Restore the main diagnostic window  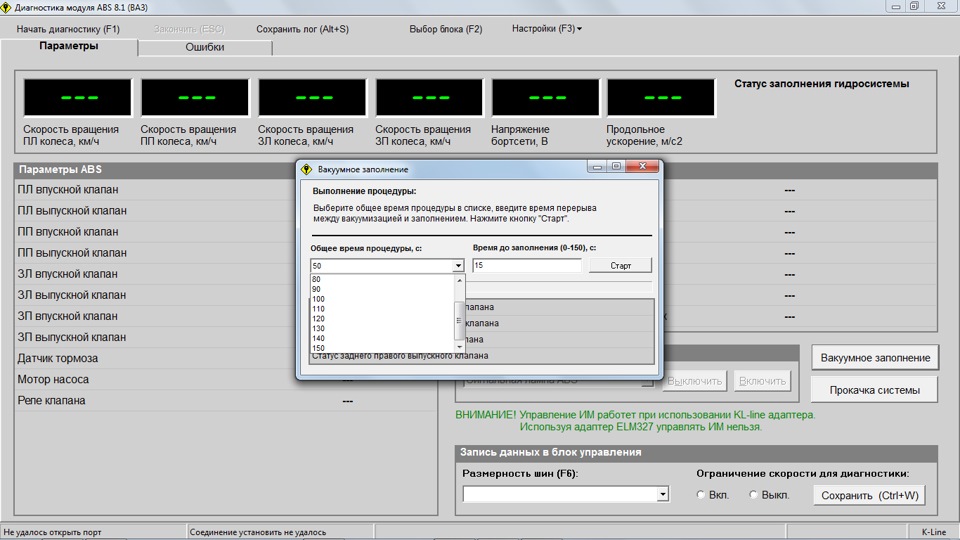coord(914,6)
